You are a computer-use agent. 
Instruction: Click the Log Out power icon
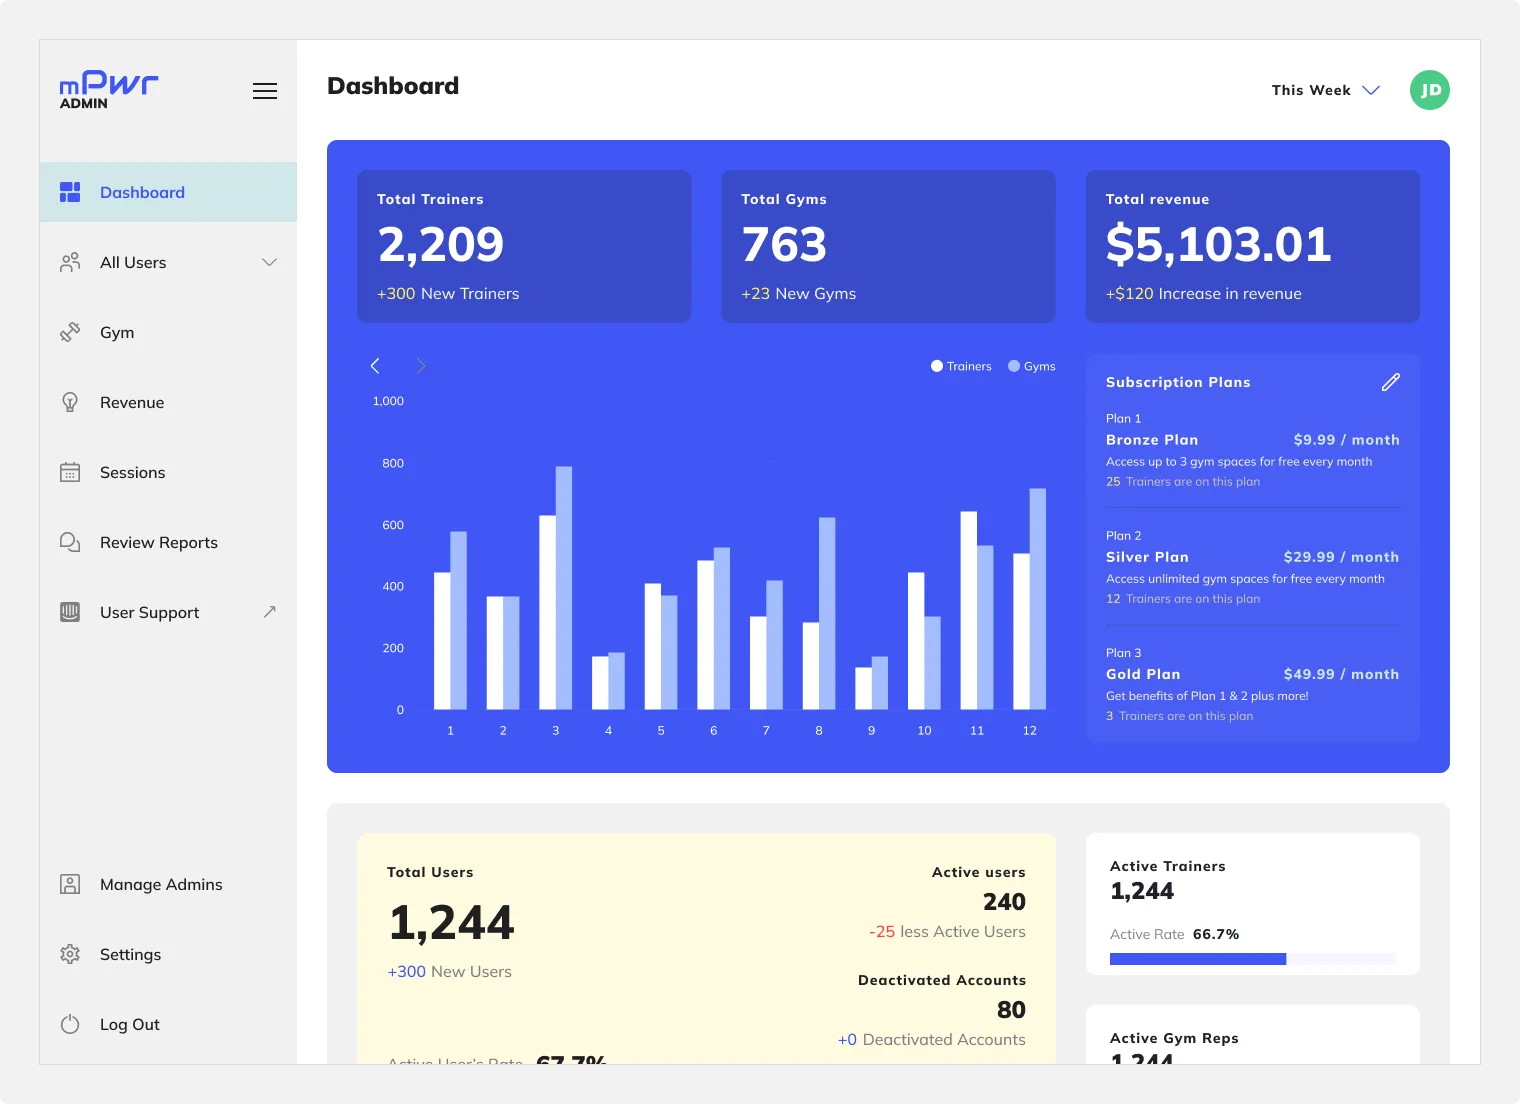click(70, 1024)
